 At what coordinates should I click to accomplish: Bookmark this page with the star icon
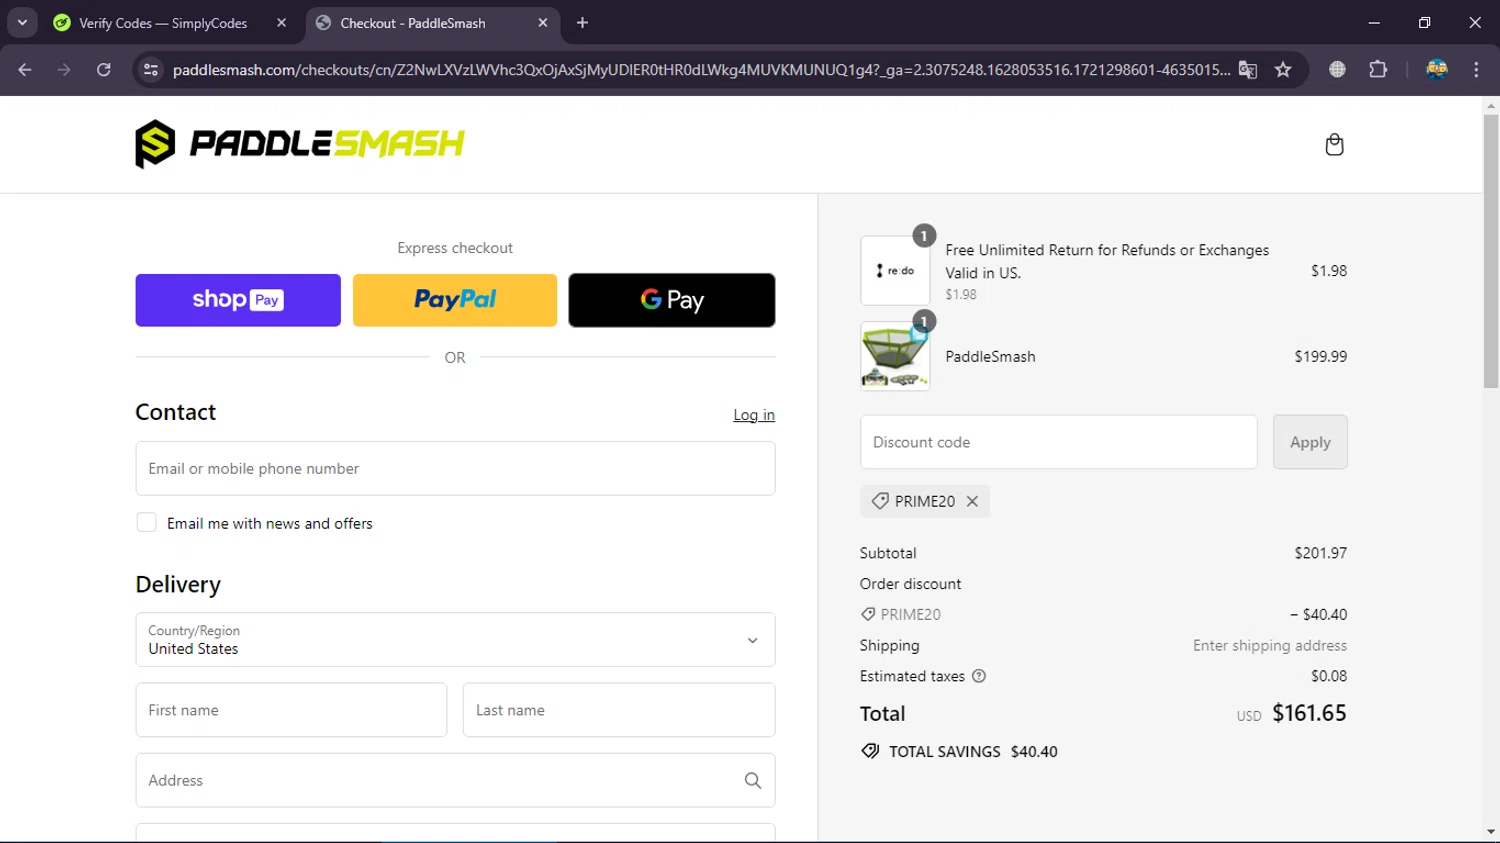click(1283, 70)
